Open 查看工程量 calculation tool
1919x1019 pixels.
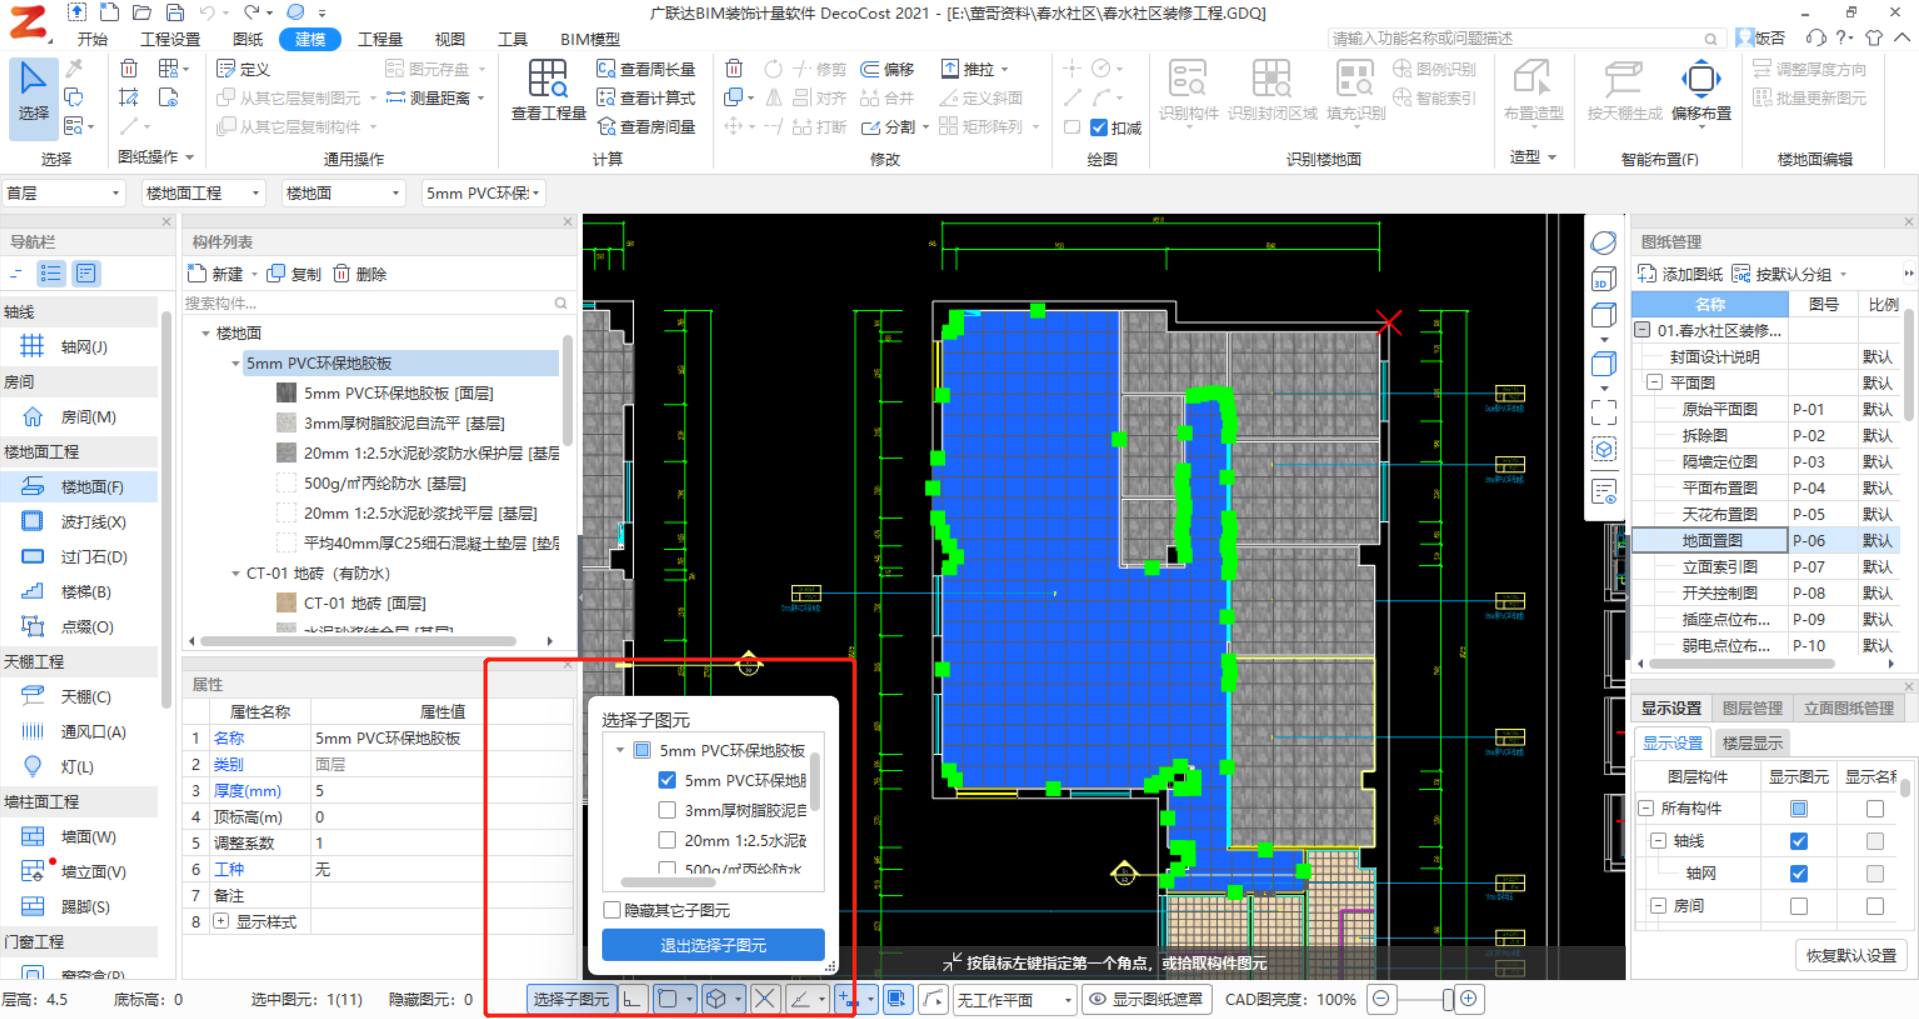point(548,90)
